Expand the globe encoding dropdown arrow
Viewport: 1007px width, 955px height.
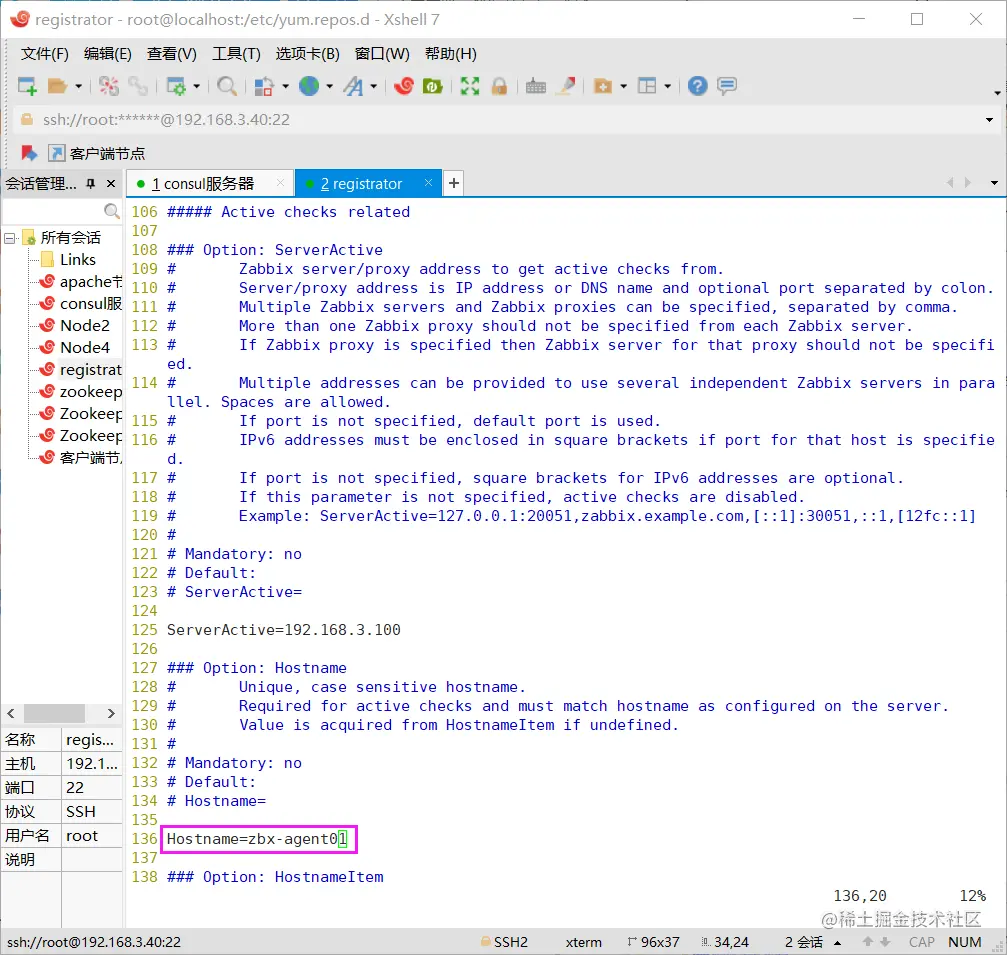329,86
